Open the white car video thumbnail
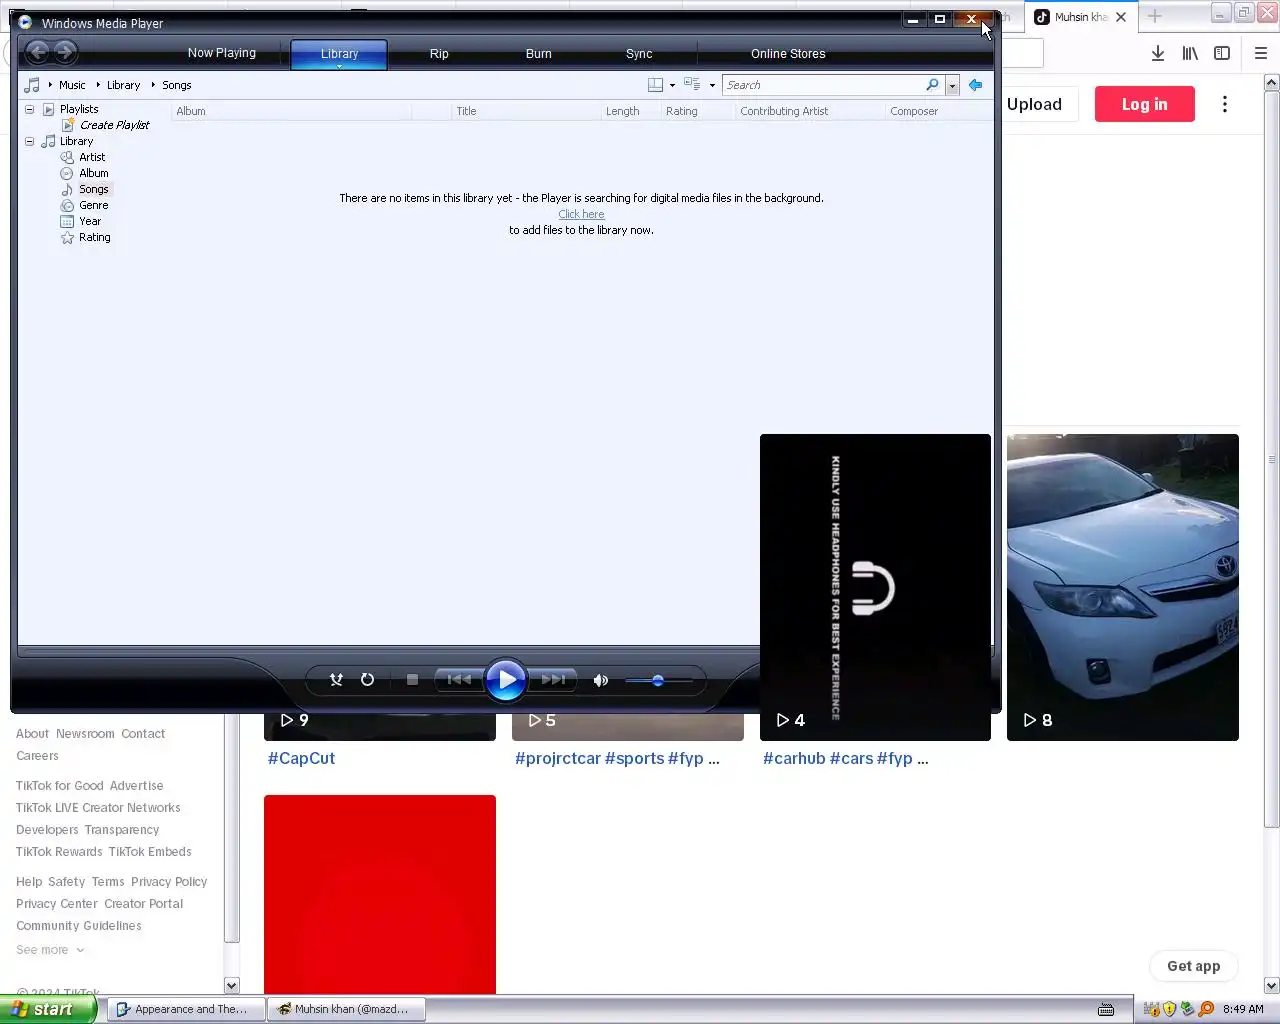The height and width of the screenshot is (1024, 1280). [x=1122, y=587]
